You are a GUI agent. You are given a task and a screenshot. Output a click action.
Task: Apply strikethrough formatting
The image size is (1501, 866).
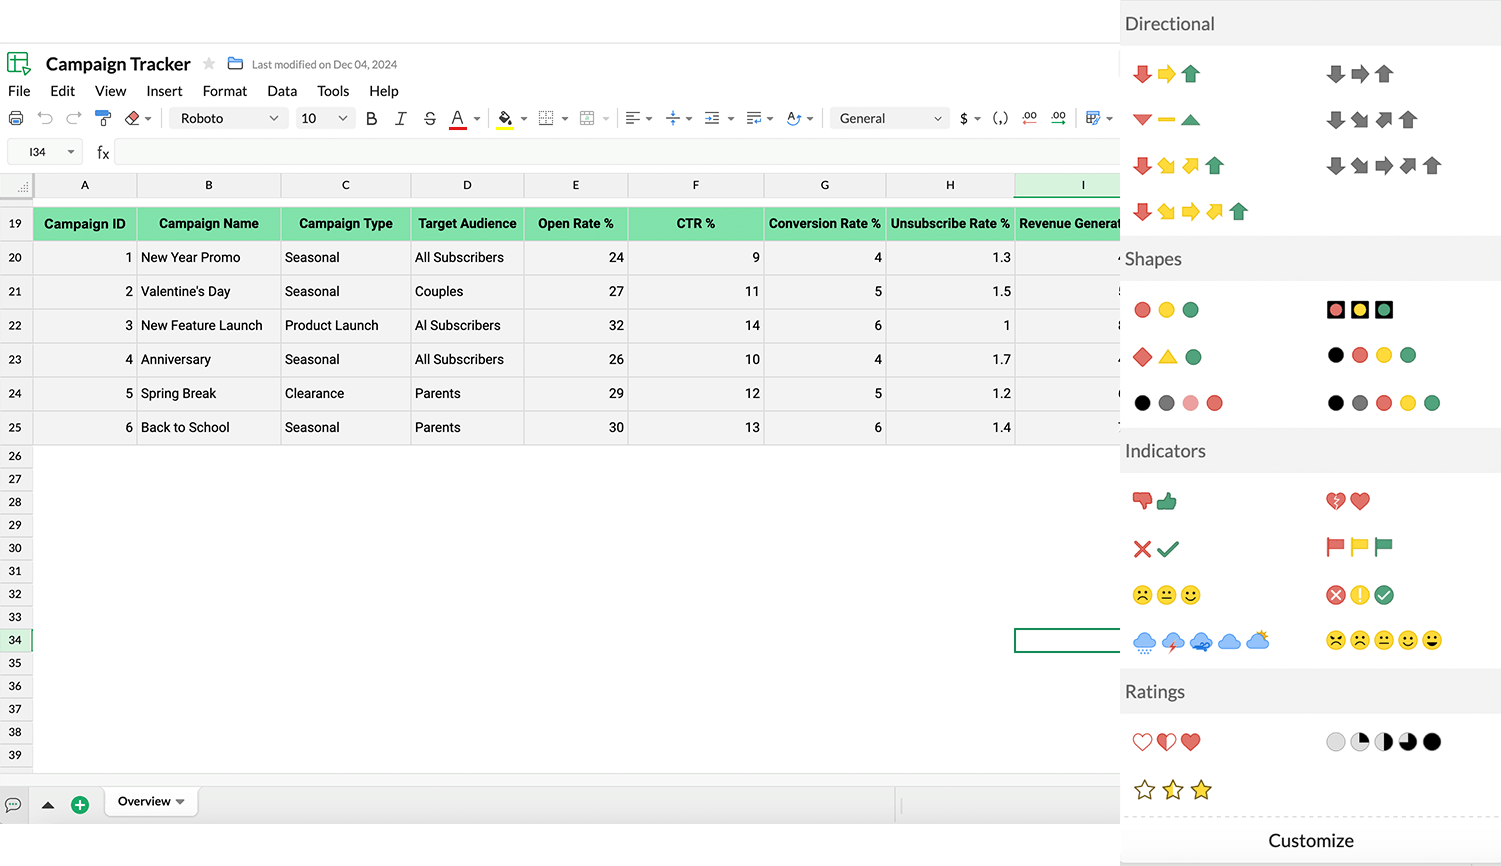point(430,118)
